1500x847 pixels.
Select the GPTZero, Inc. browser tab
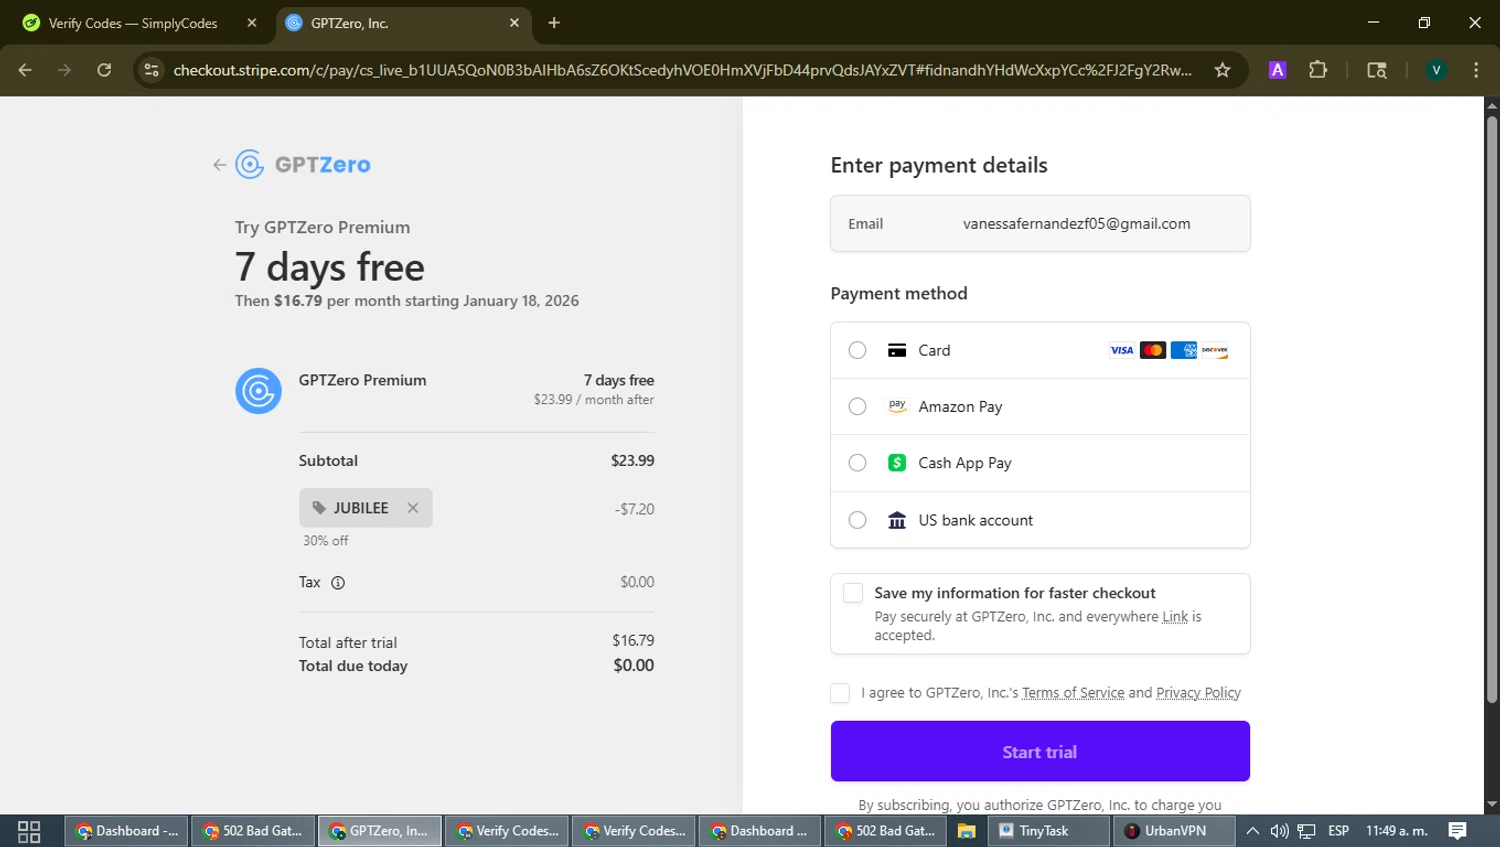click(402, 23)
